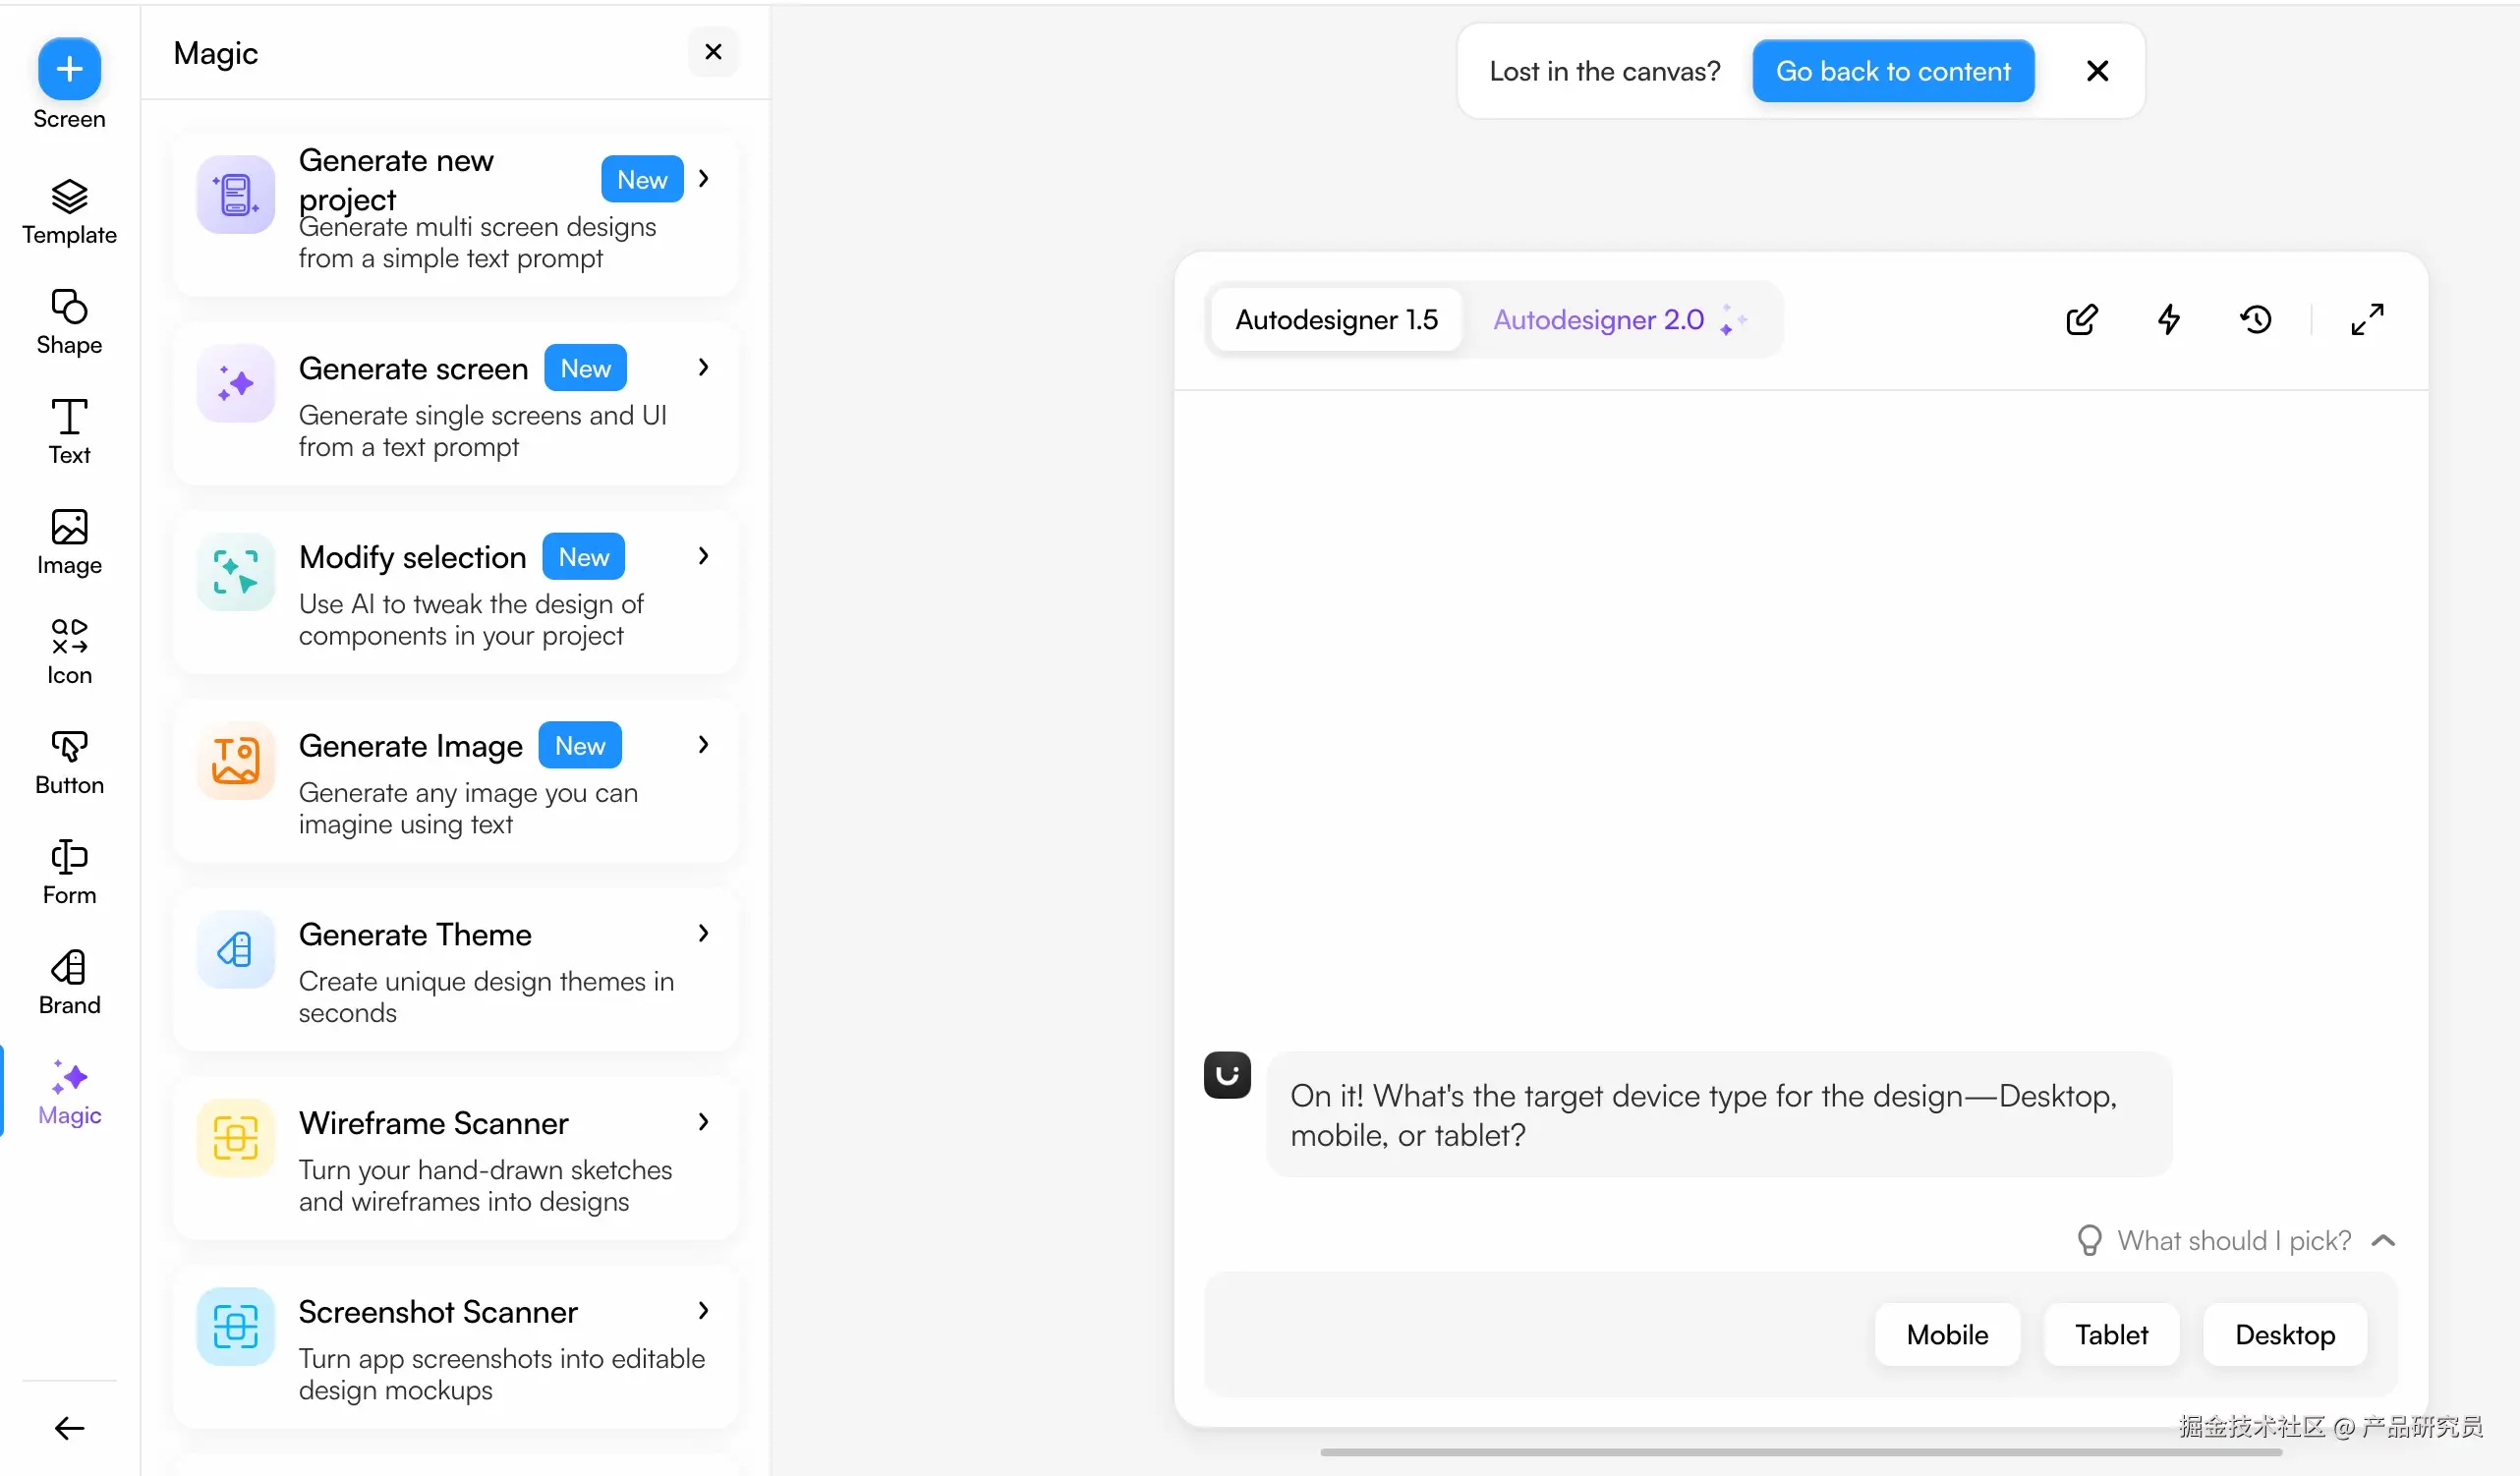Open chat history clock icon
Image resolution: width=2520 pixels, height=1476 pixels.
point(2255,320)
